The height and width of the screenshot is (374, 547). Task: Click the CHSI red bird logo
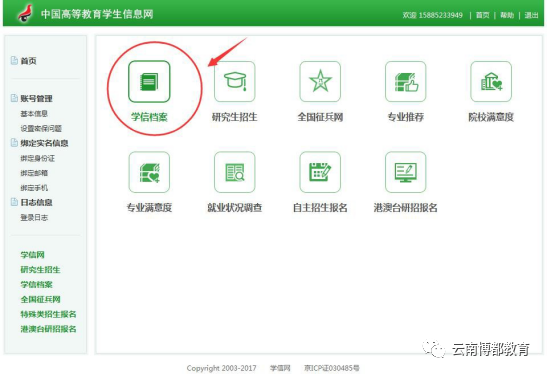[x=25, y=13]
